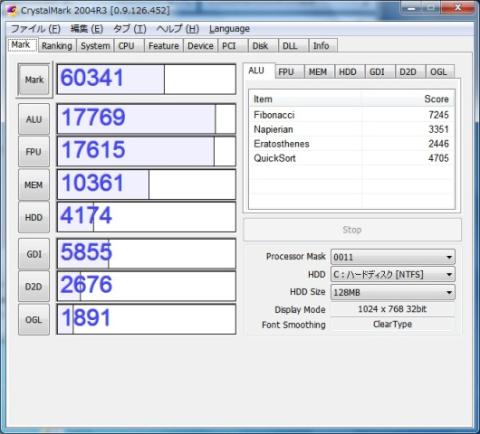The width and height of the screenshot is (480, 434).
Task: Switch to the Ranking tab
Action: pyautogui.click(x=57, y=46)
